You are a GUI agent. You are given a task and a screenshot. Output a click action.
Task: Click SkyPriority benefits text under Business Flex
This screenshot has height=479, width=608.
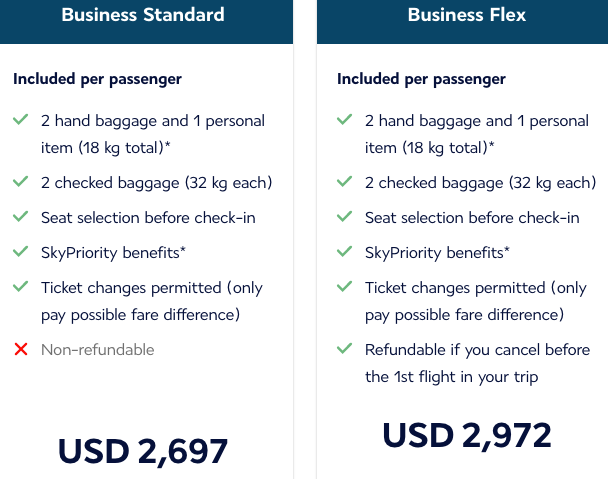(437, 253)
